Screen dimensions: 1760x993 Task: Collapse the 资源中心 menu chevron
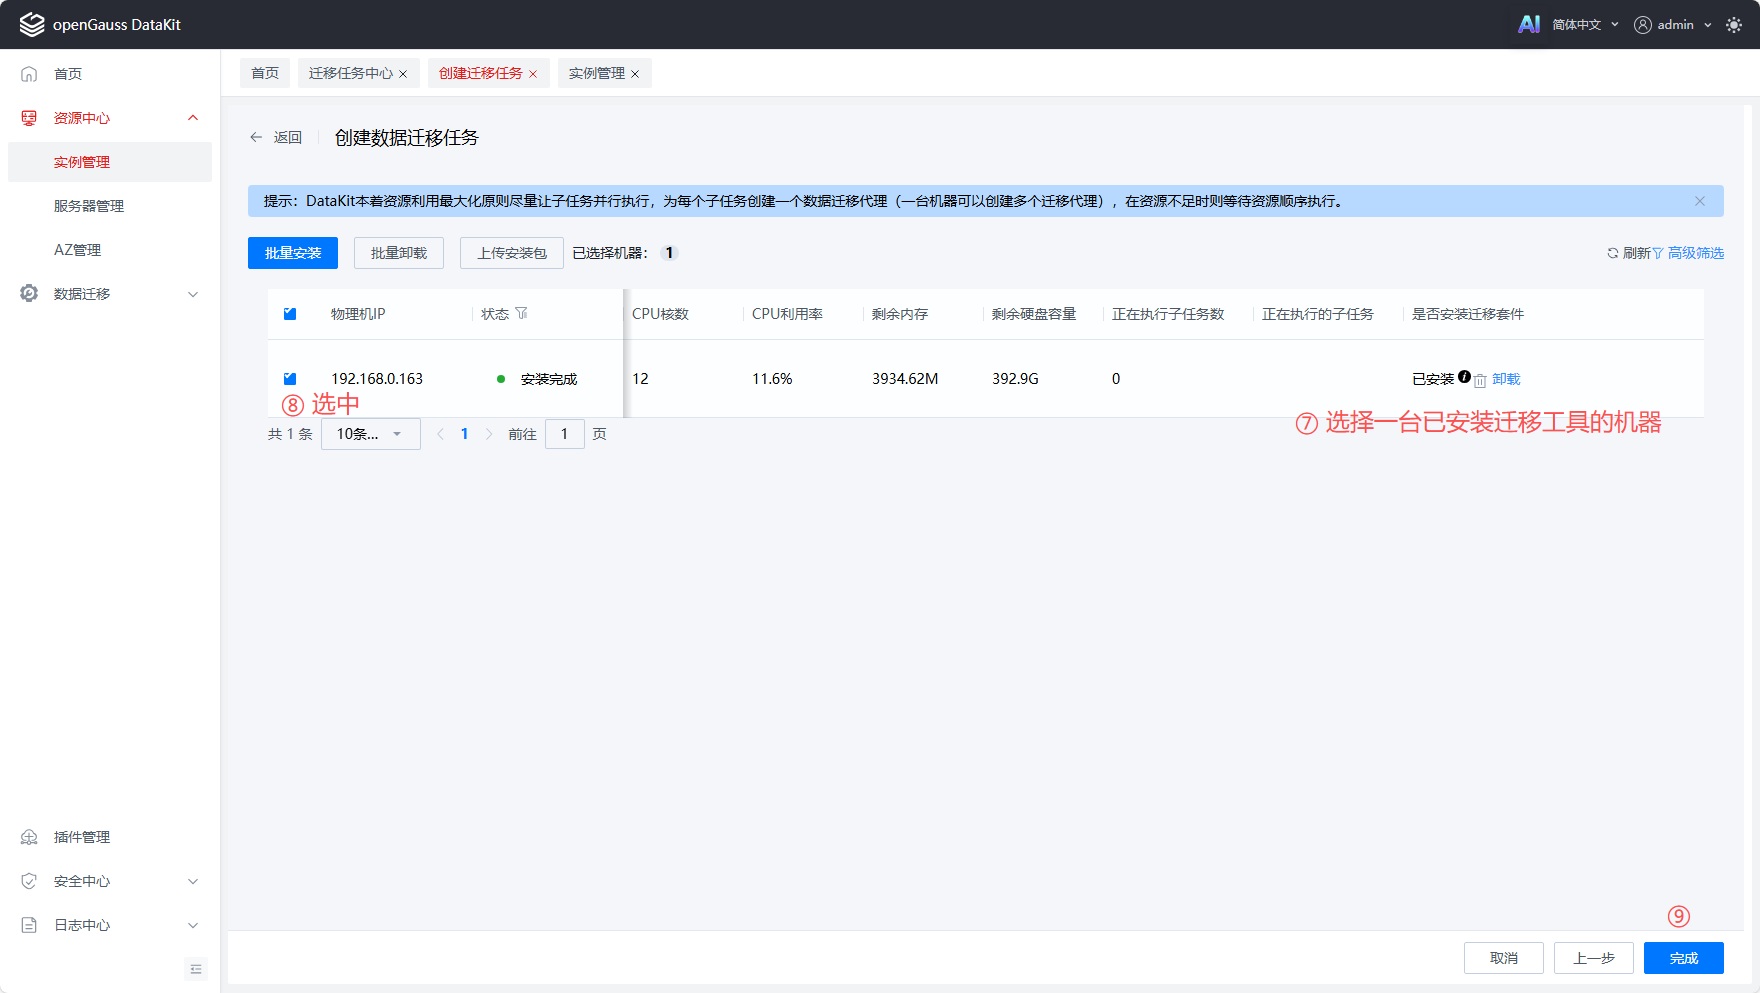point(193,118)
